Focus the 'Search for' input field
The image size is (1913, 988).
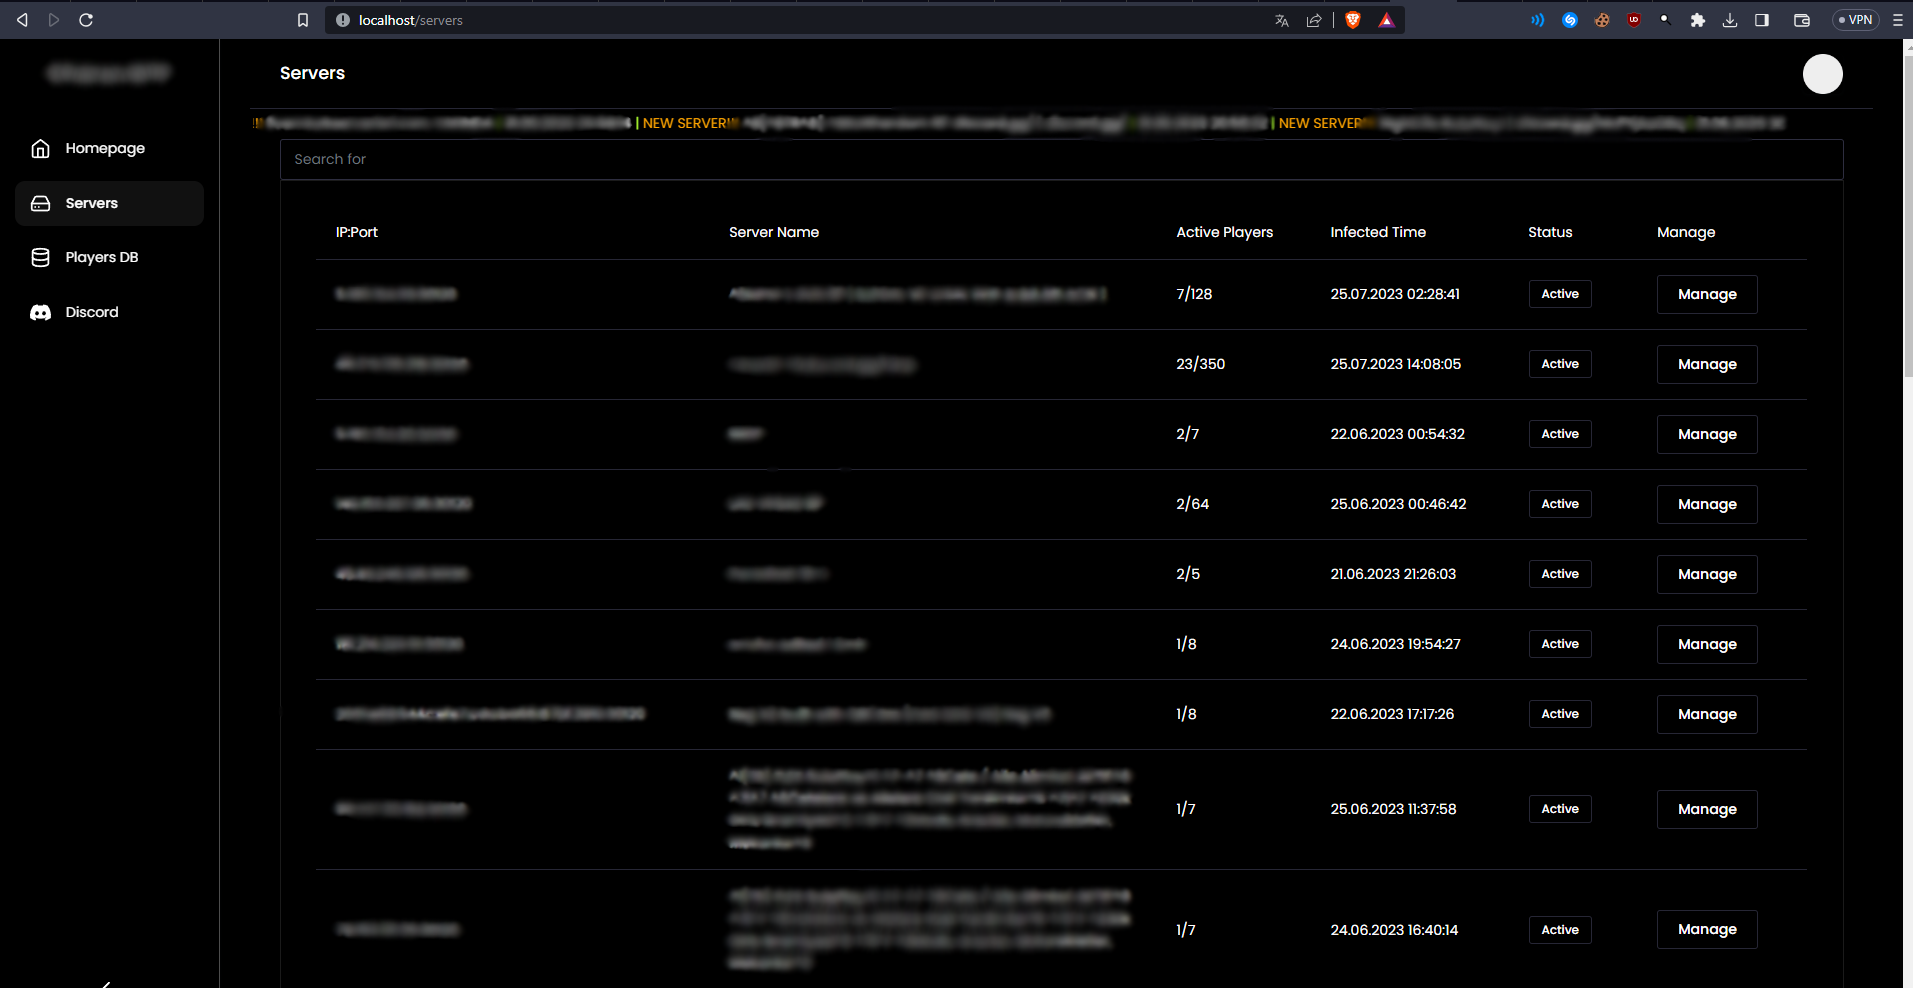pyautogui.click(x=1061, y=159)
